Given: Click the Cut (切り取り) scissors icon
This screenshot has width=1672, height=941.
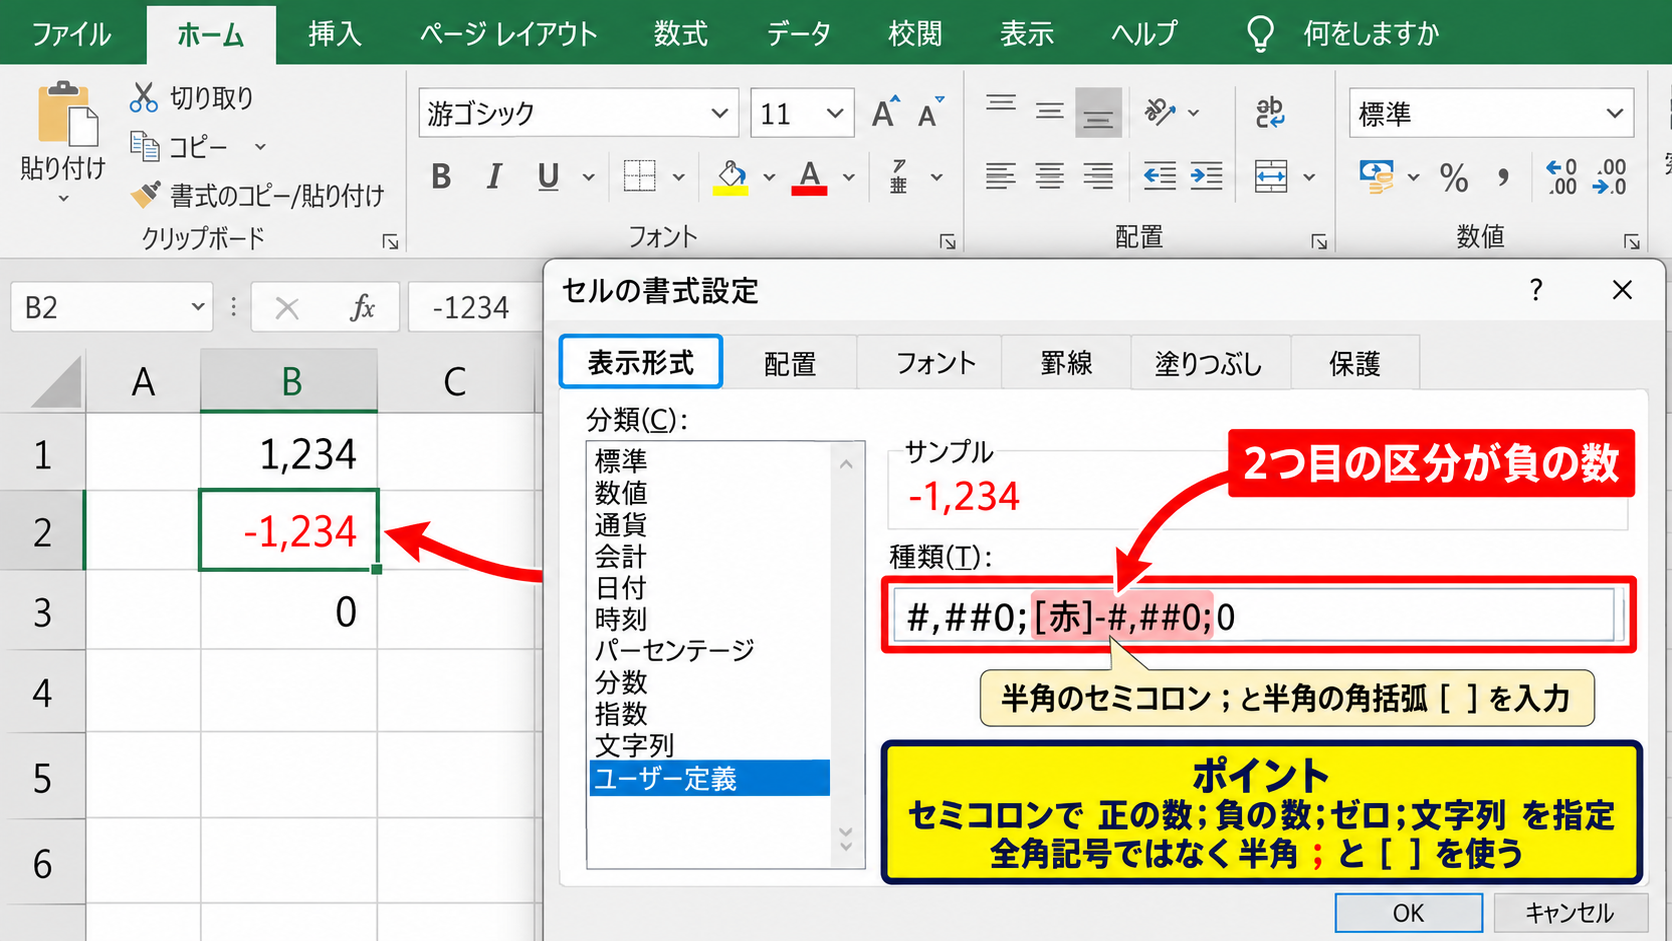Looking at the screenshot, I should coord(144,97).
